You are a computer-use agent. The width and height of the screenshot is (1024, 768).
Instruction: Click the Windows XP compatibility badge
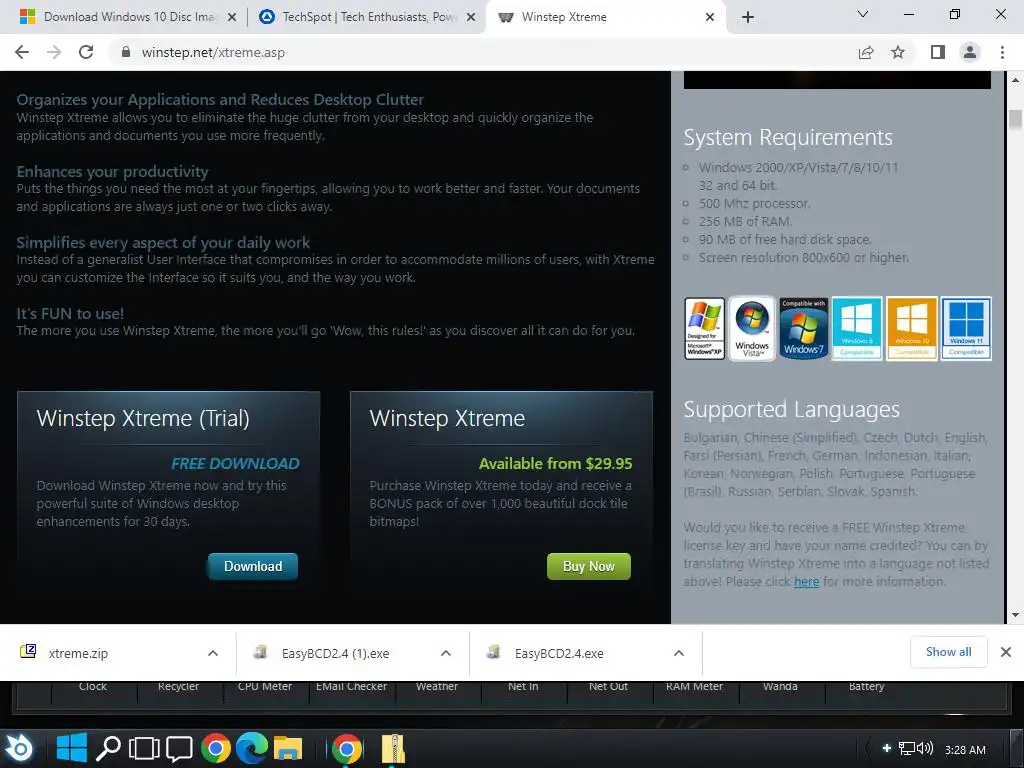[705, 328]
